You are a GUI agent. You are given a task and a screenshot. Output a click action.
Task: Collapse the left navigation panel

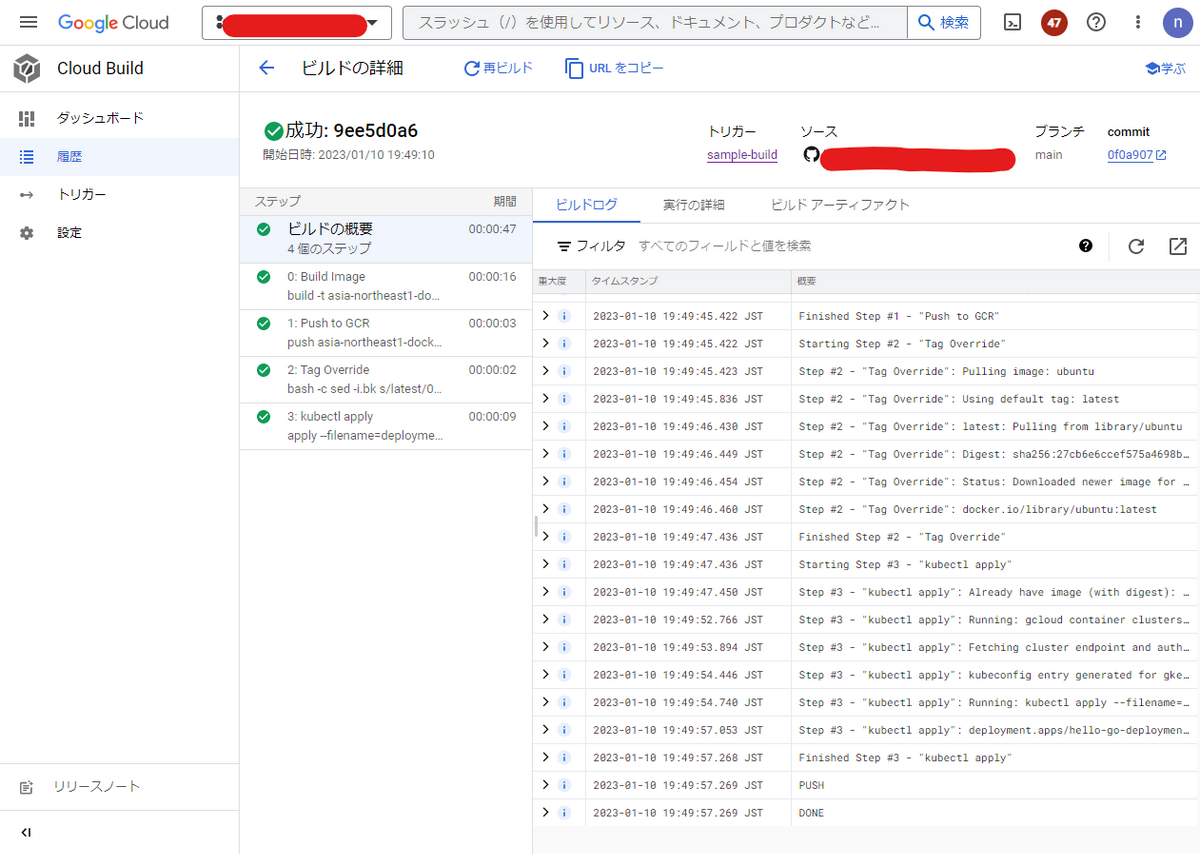coord(27,832)
